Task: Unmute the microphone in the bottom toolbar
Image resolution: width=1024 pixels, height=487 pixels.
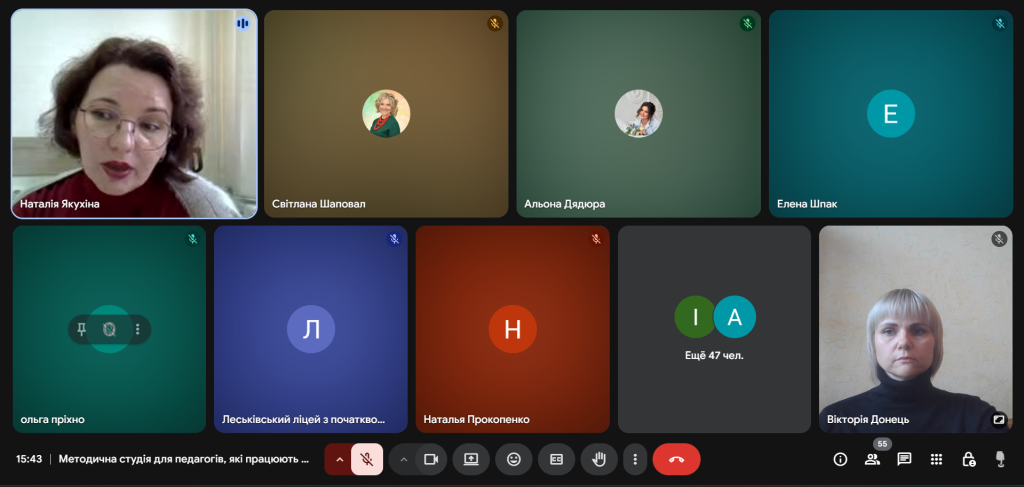Action: 367,459
